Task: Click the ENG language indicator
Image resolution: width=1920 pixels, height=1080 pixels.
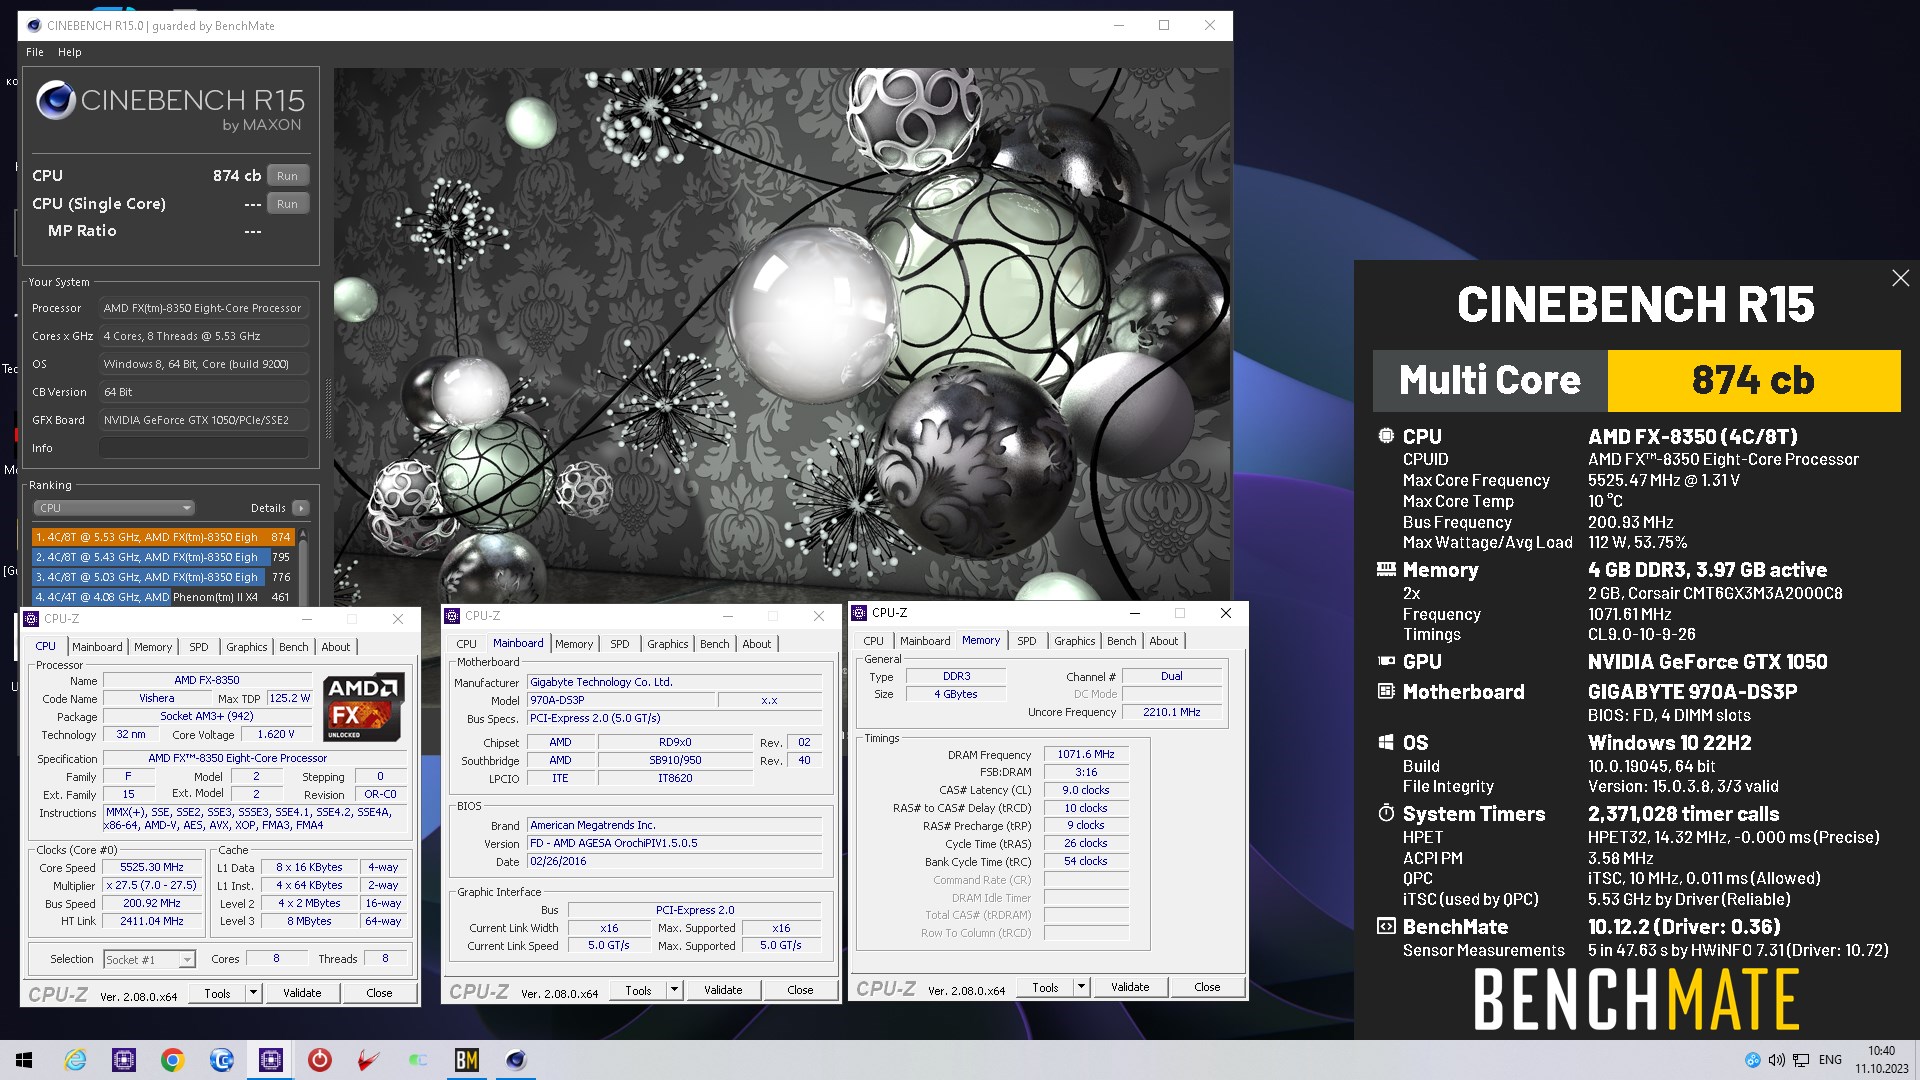Action: click(1831, 1060)
